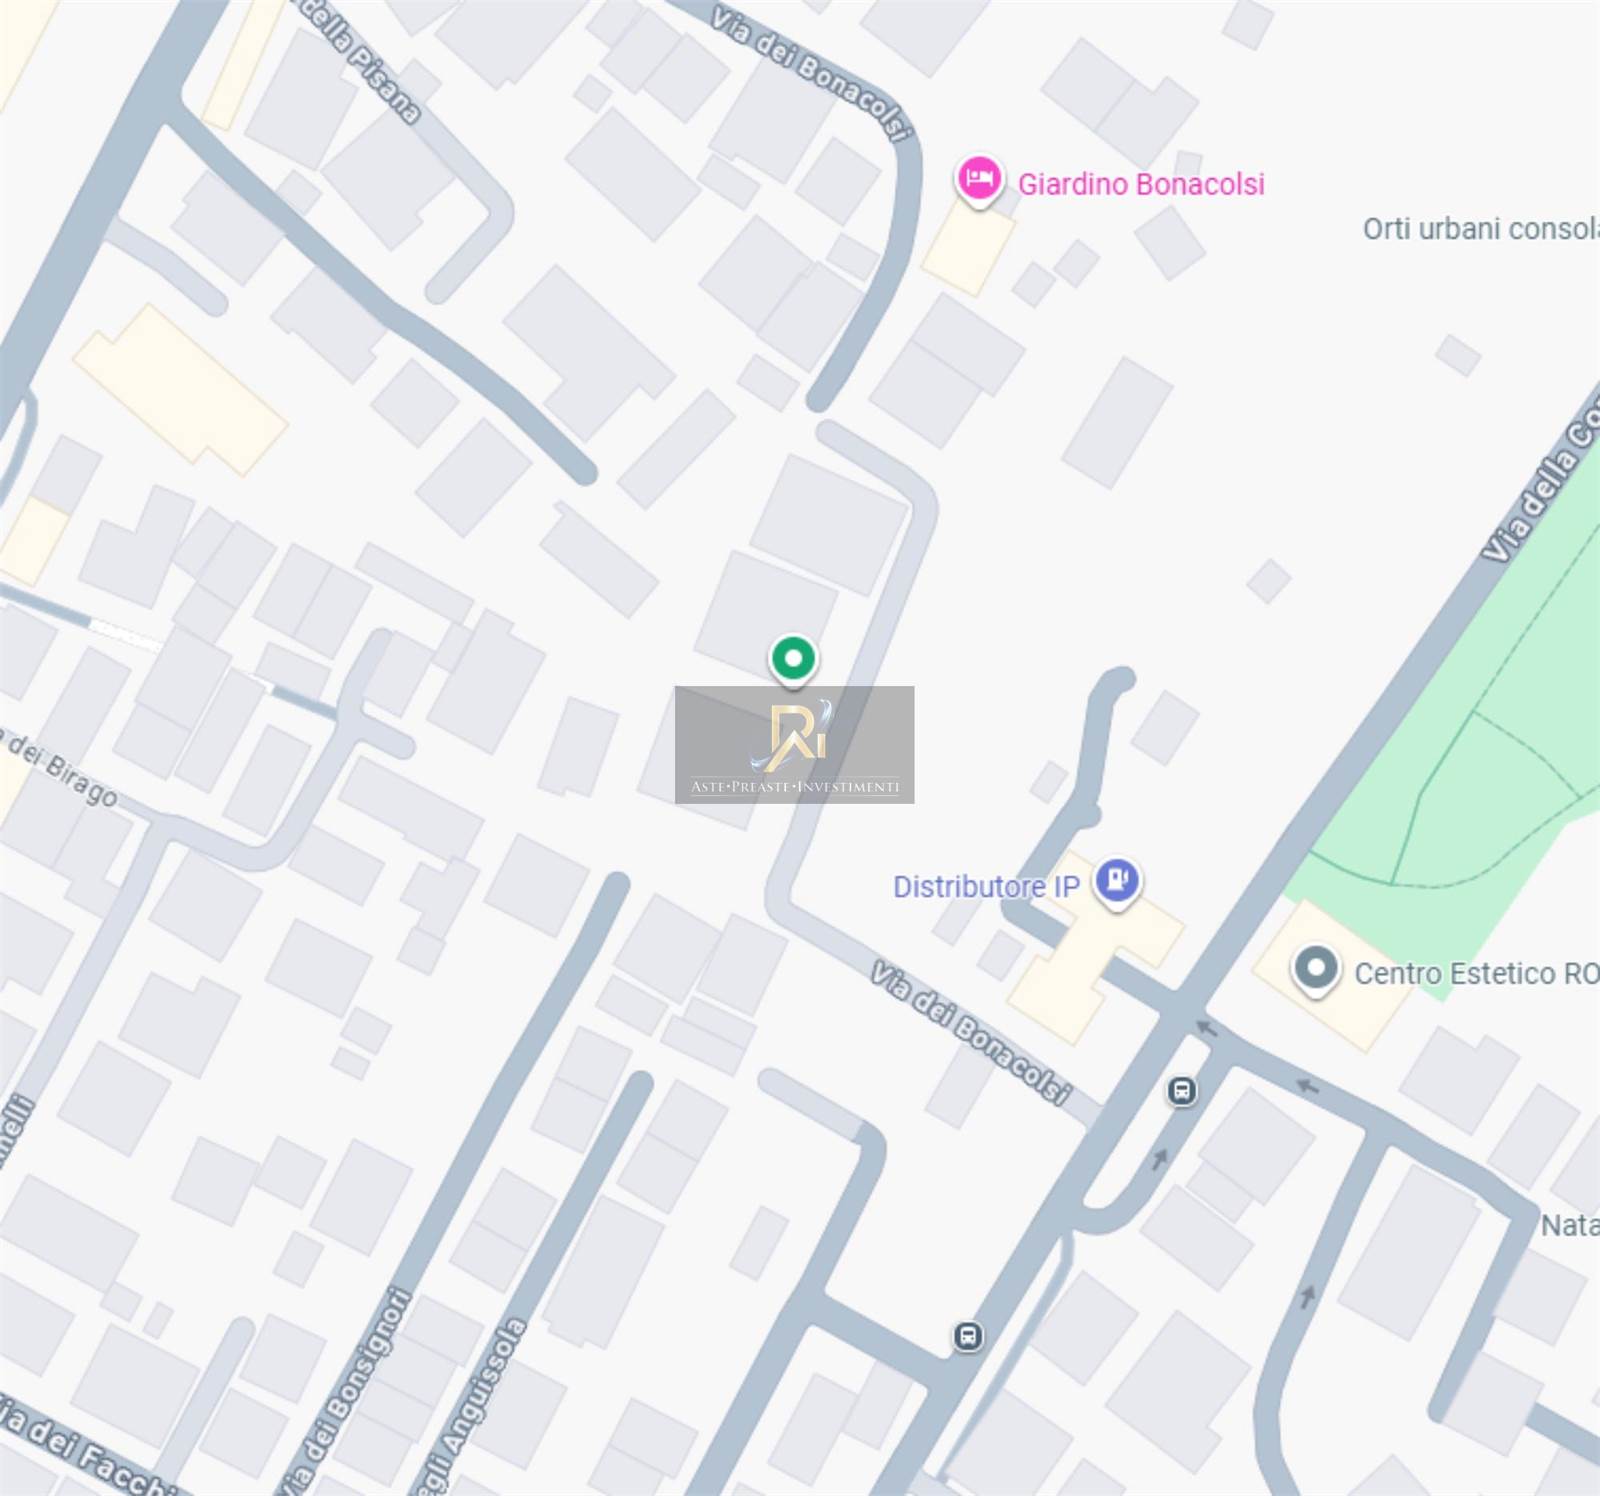Click the Distributore IP gas station icon
Screen dimensions: 1600x1496
coord(1118,883)
